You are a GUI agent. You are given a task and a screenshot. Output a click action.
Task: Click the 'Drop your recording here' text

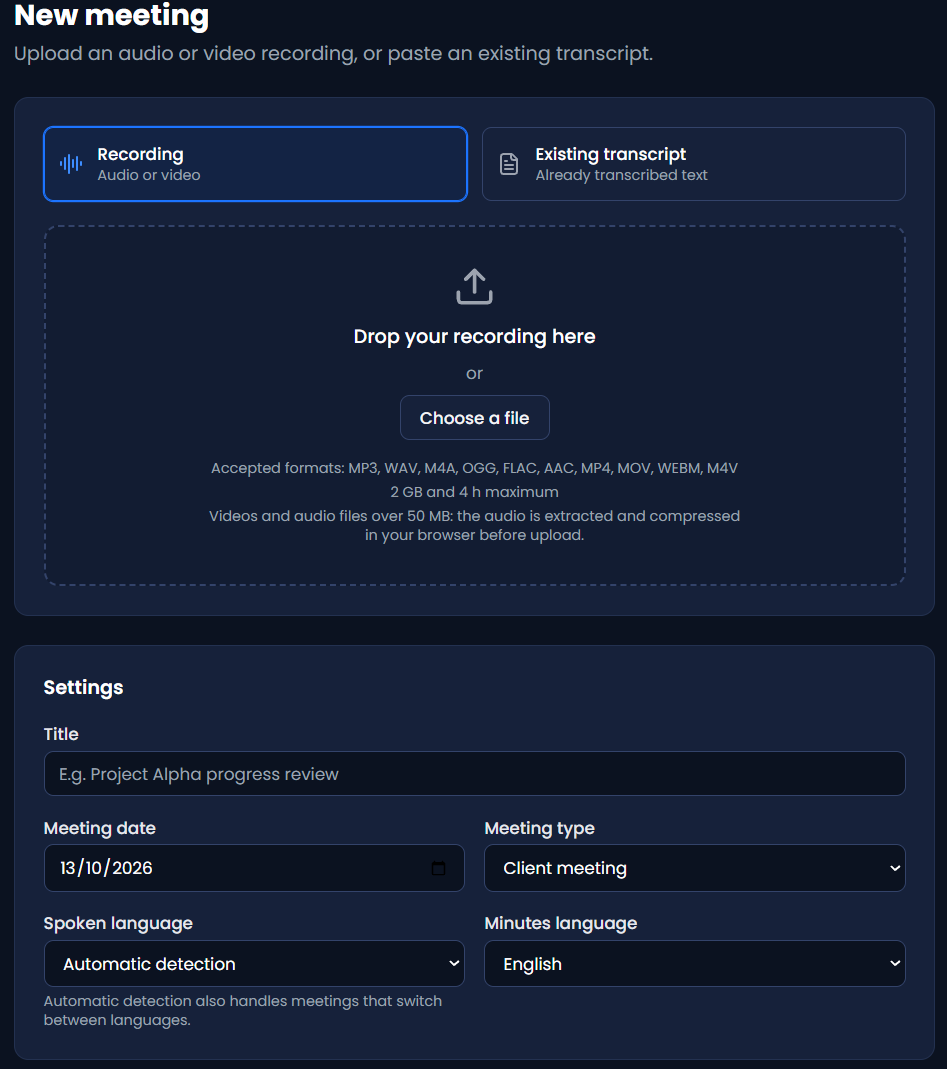[475, 336]
